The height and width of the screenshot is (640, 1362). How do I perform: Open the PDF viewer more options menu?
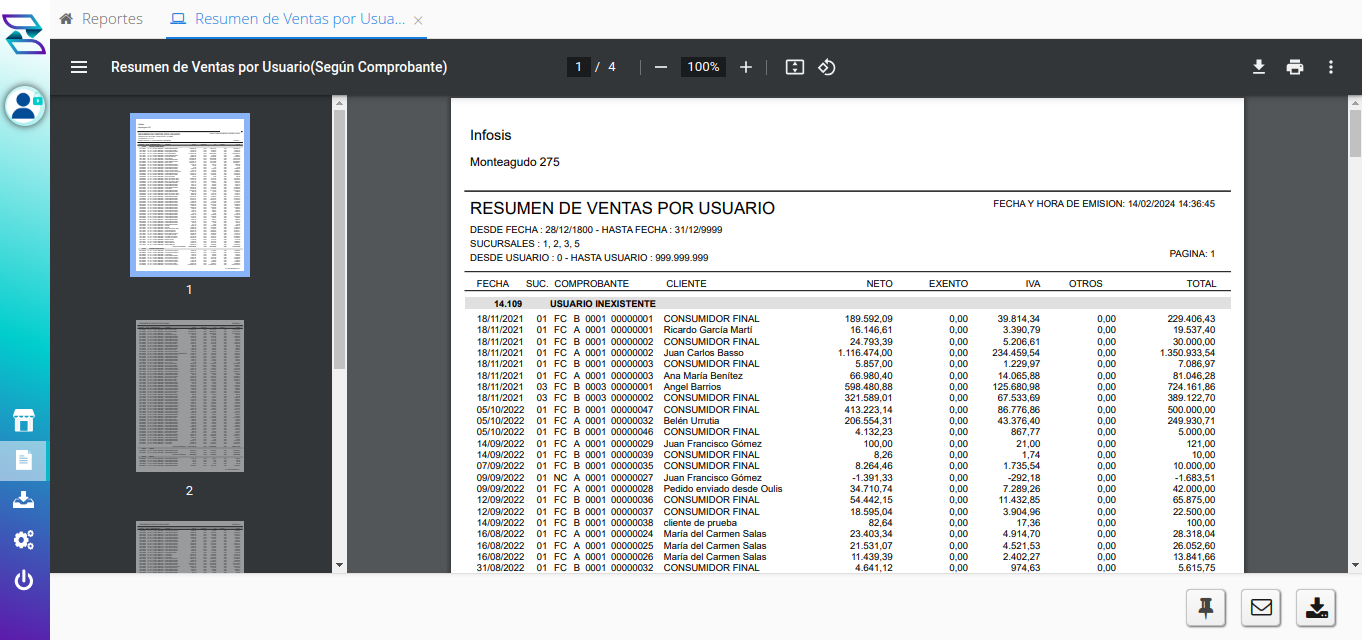tap(1331, 67)
